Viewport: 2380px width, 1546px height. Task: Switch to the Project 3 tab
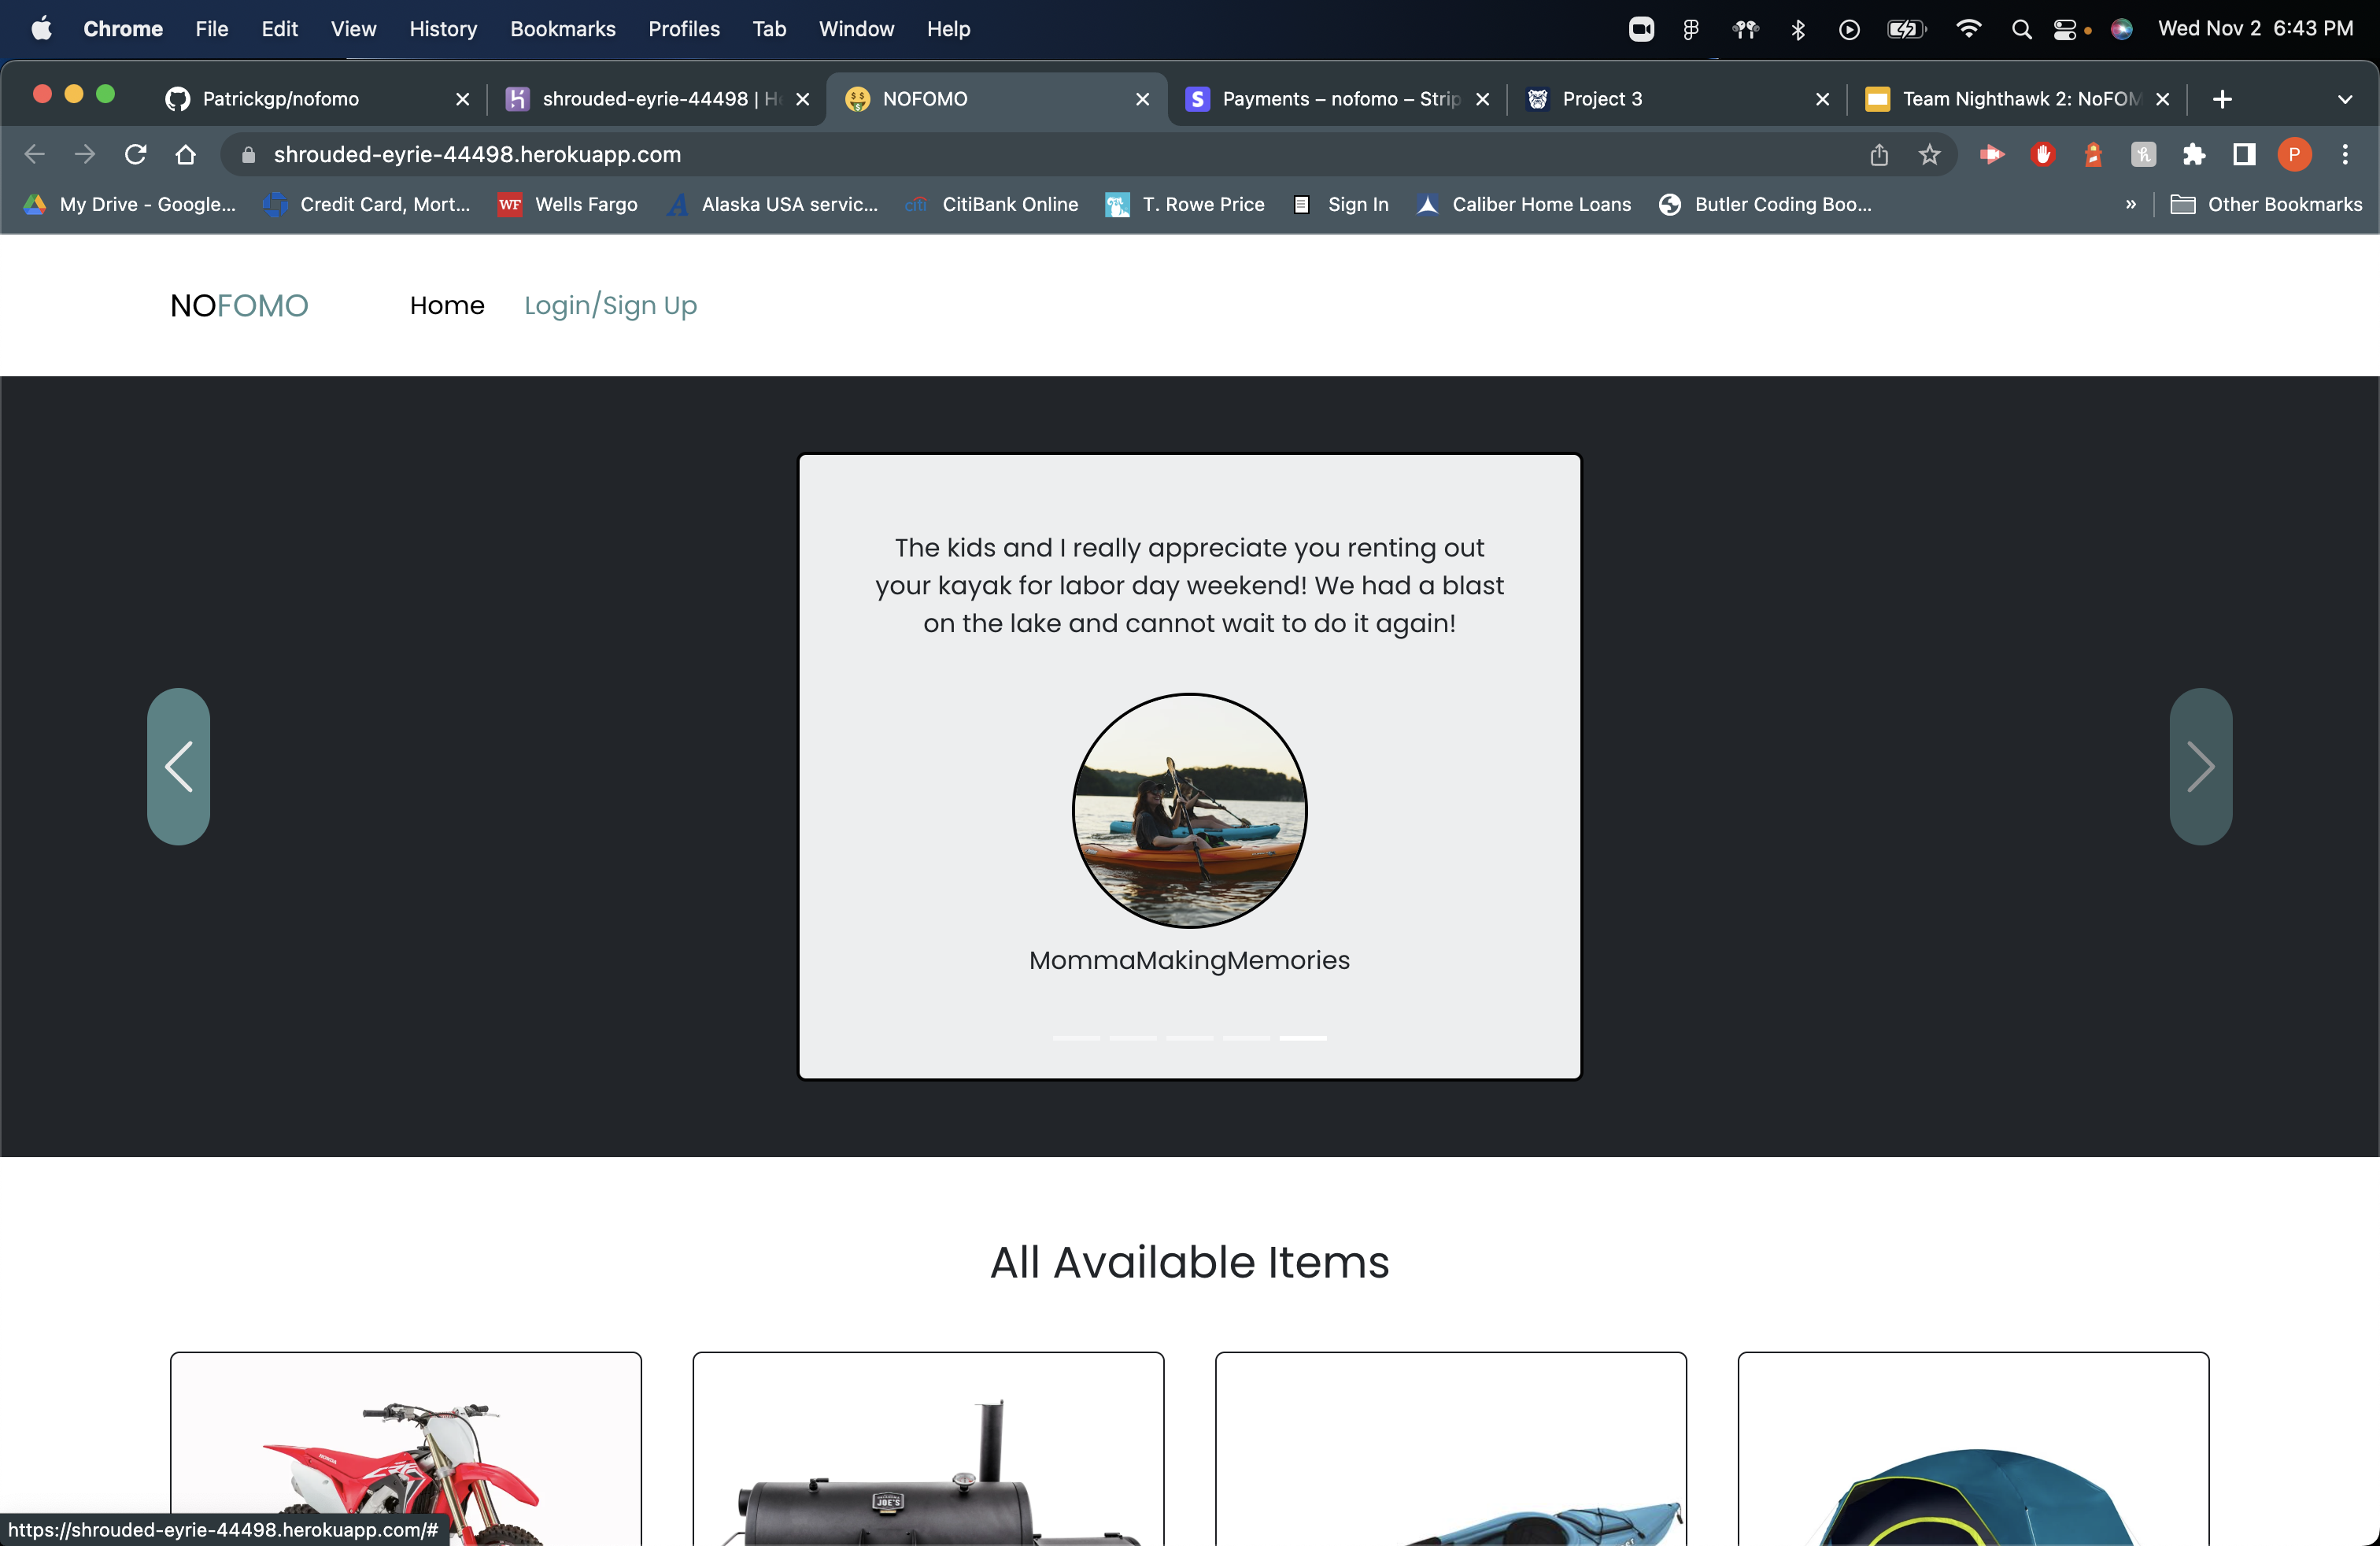pos(1601,99)
